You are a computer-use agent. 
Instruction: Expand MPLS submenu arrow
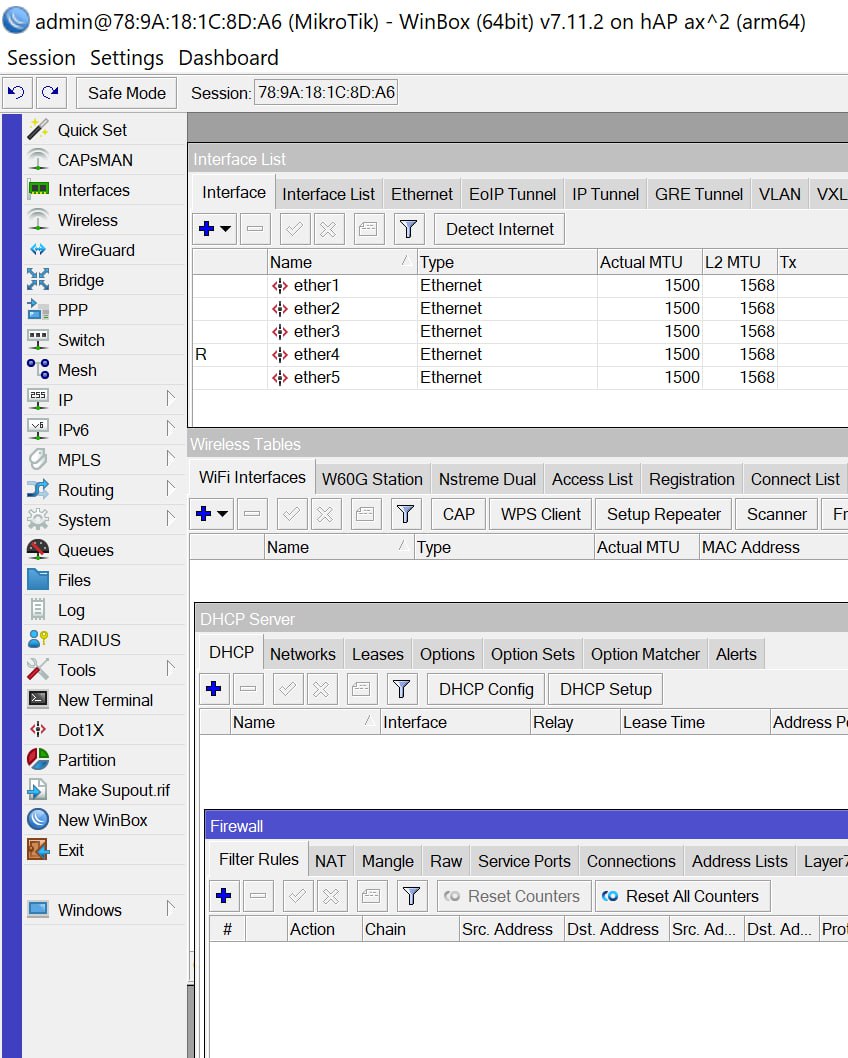(171, 459)
